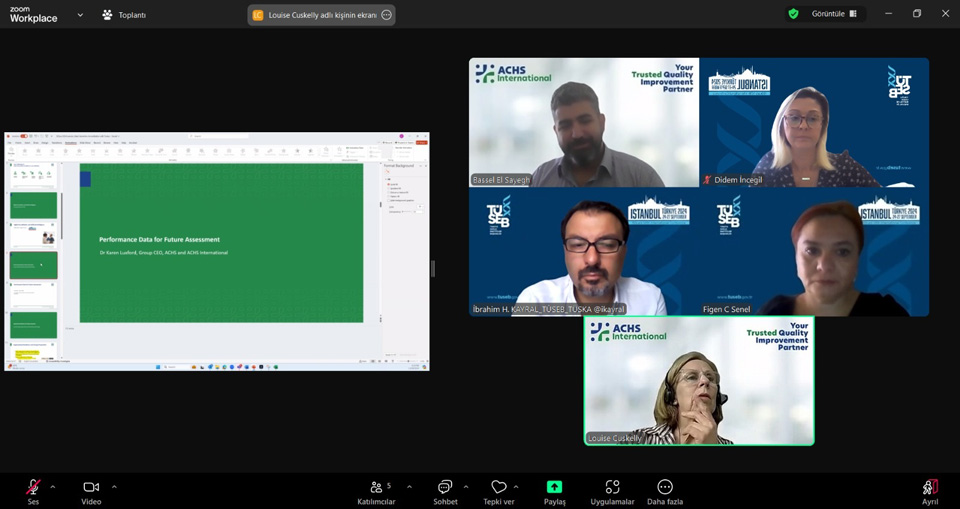Click the Ayrıl leave meeting button

[x=930, y=487]
